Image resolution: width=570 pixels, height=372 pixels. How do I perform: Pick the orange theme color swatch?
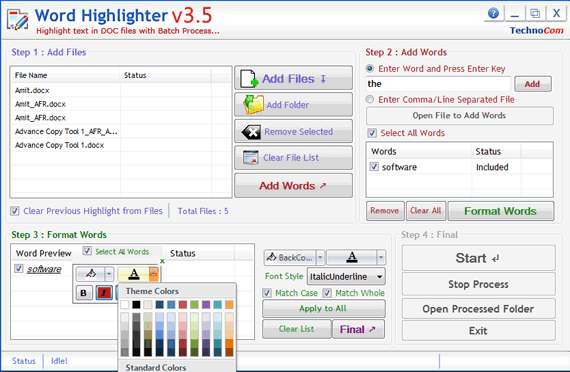229,304
